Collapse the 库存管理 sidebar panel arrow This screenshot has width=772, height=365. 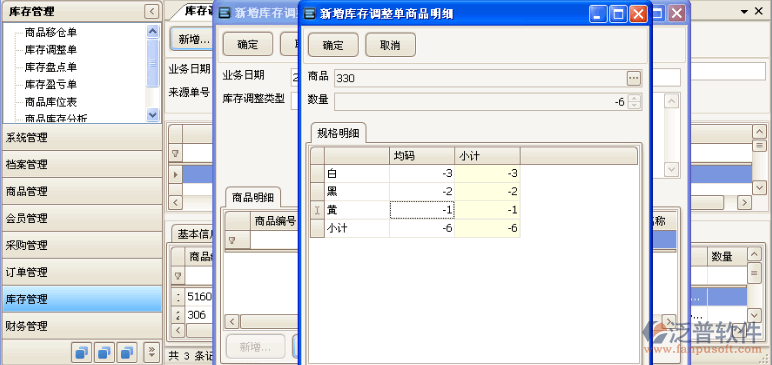point(152,11)
